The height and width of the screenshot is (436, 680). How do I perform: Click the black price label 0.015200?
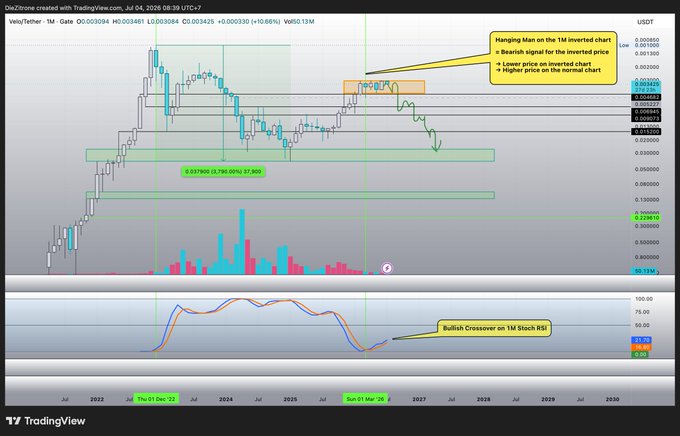click(646, 131)
